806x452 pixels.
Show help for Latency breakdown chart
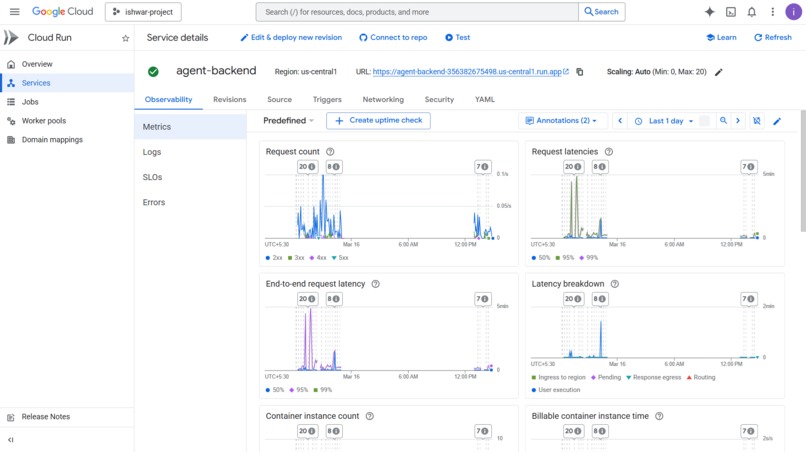614,284
